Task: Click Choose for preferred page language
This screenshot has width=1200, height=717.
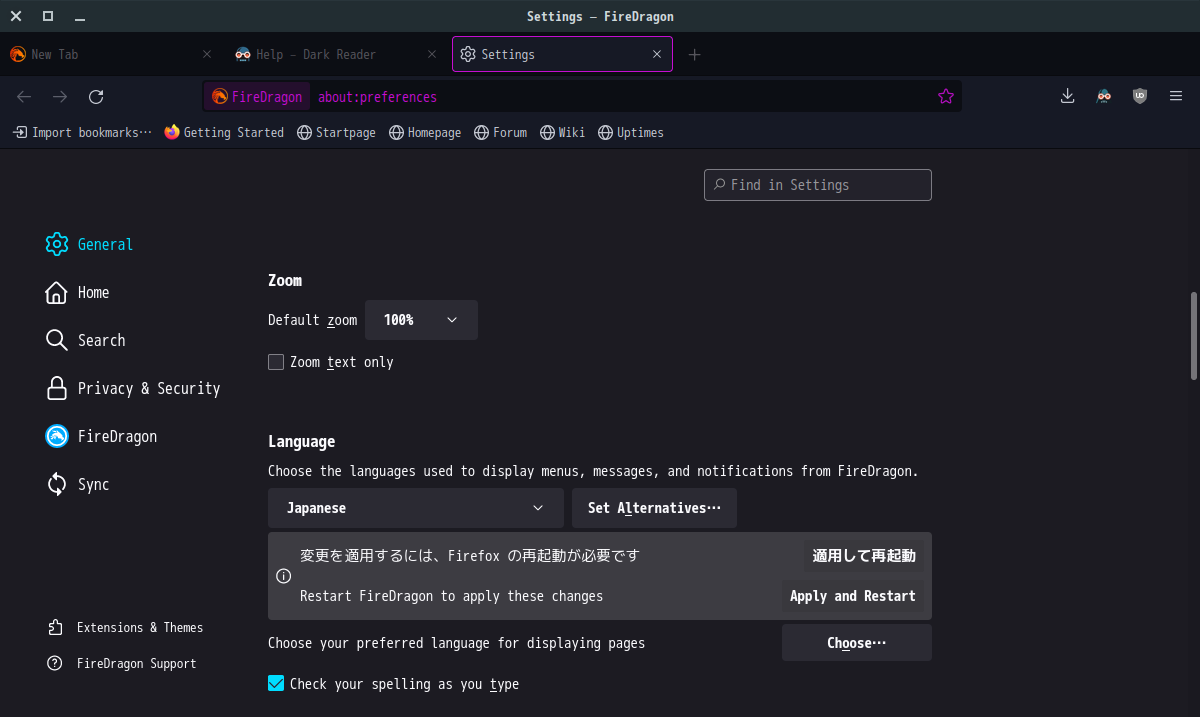Action: [x=857, y=643]
